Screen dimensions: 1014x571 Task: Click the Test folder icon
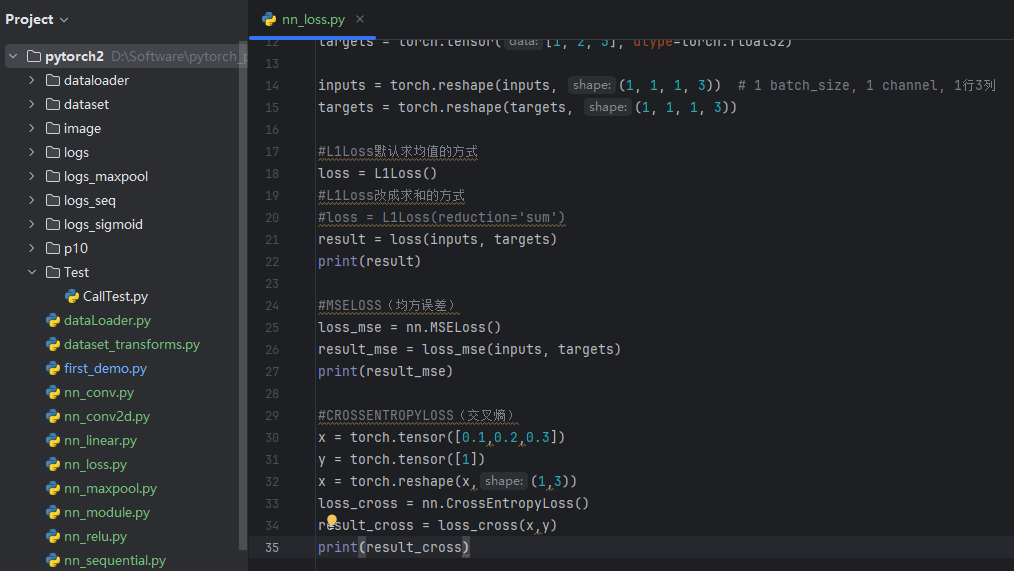(53, 272)
